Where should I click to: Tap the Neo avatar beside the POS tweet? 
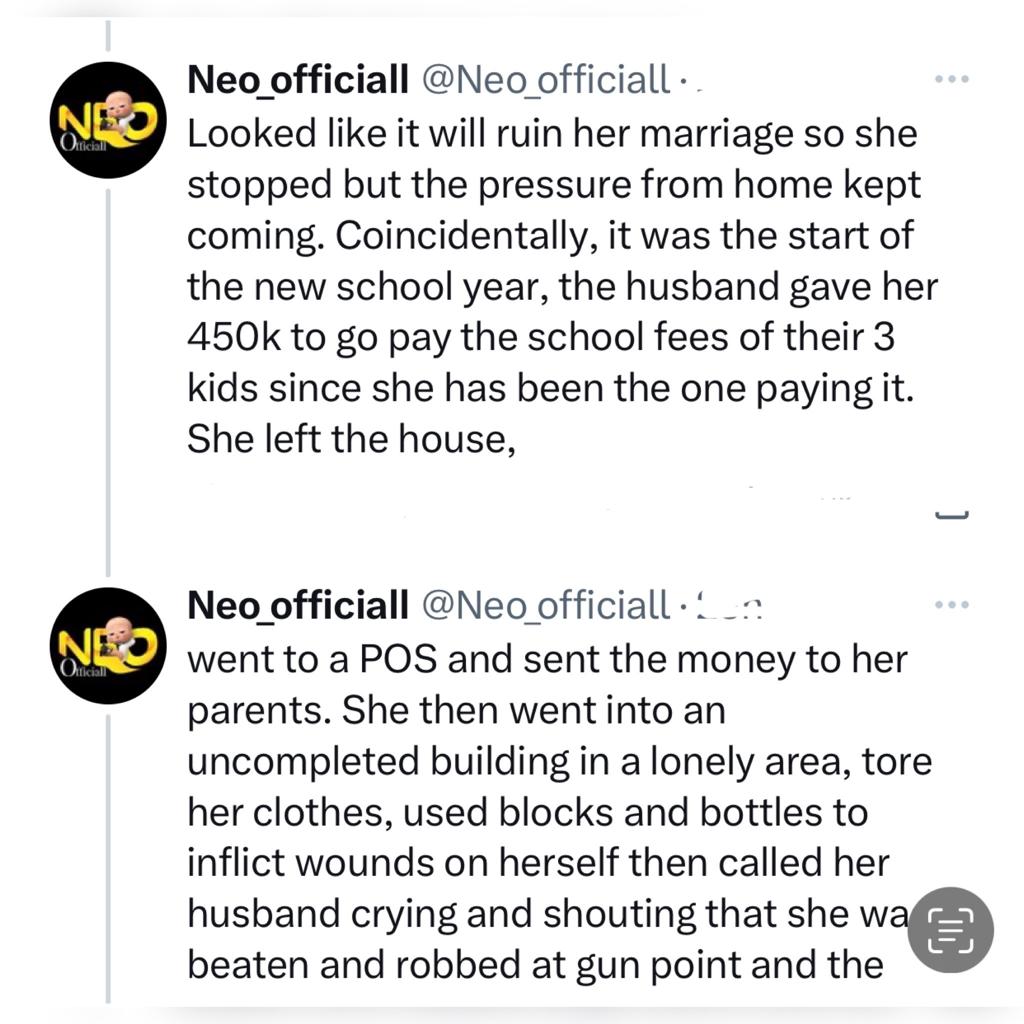pyautogui.click(x=108, y=645)
